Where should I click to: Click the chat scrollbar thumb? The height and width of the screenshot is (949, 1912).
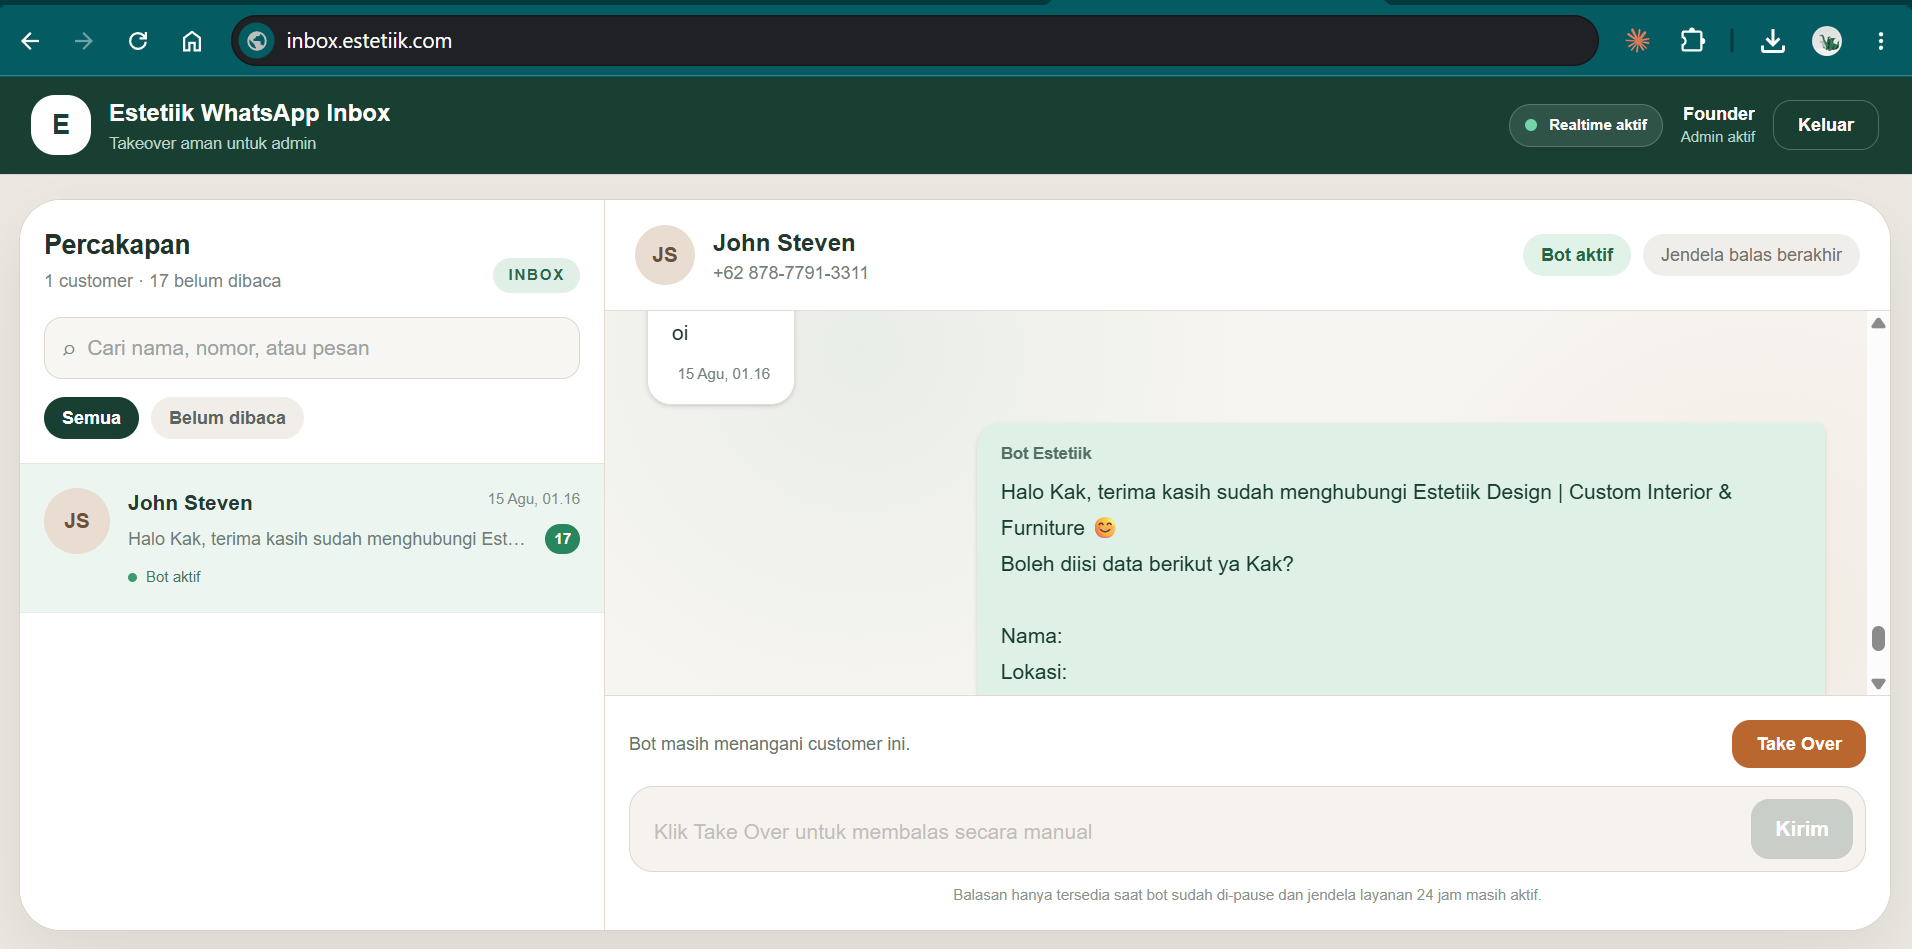point(1878,638)
